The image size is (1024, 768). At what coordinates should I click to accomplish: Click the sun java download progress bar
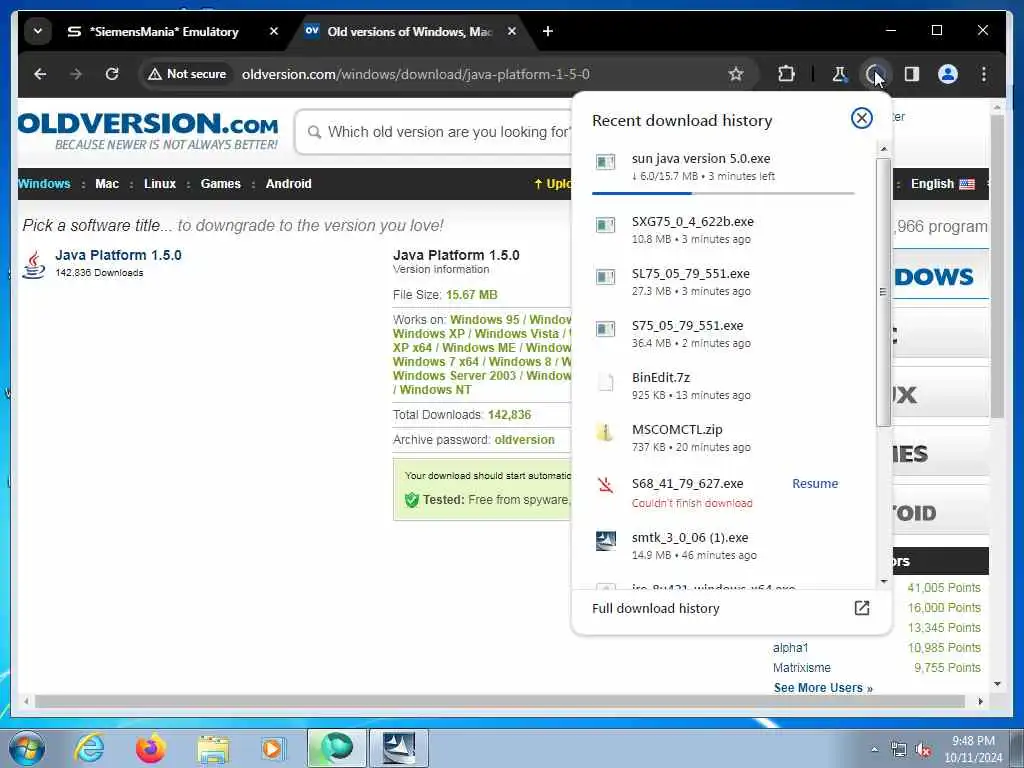pyautogui.click(x=723, y=193)
